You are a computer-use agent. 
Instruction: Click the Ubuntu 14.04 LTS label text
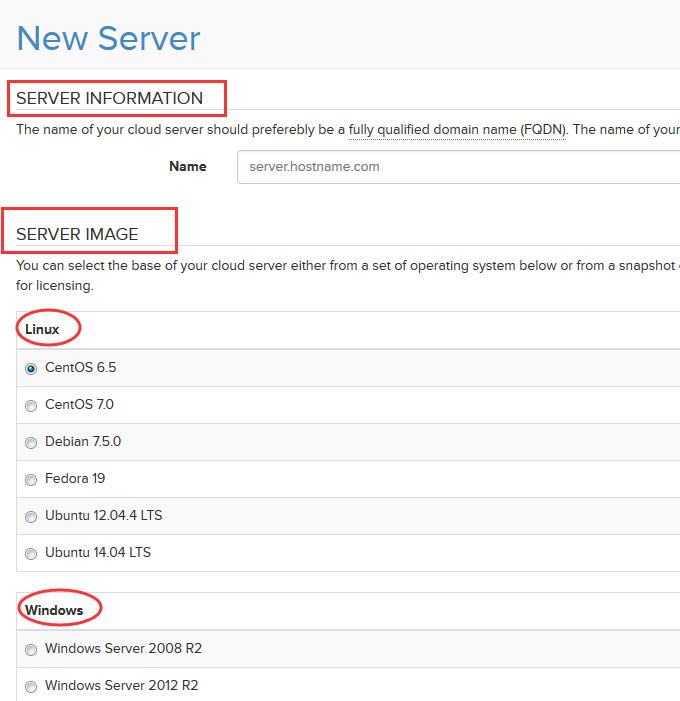pos(98,553)
